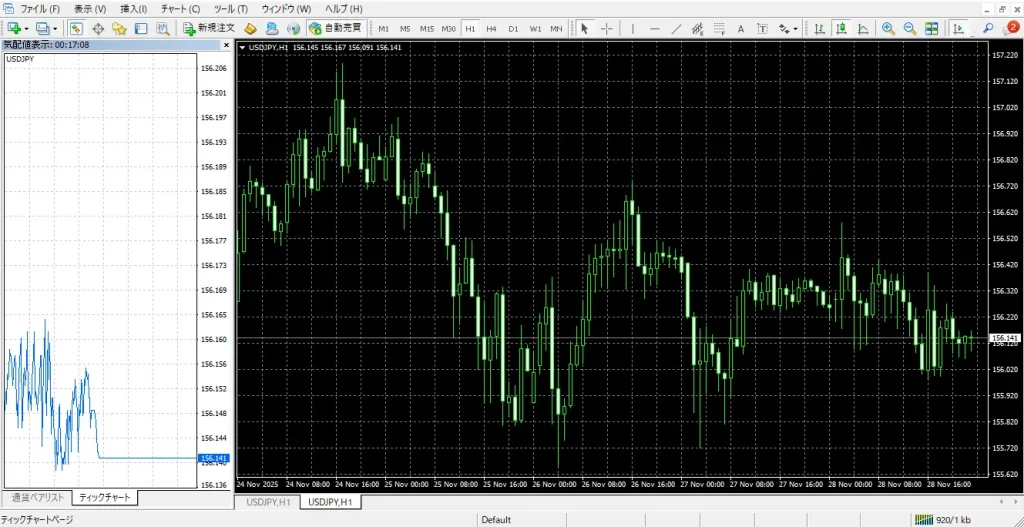Screen dimensions: 1024x527
Task: Click the zoom out magnifier icon
Action: (x=909, y=28)
